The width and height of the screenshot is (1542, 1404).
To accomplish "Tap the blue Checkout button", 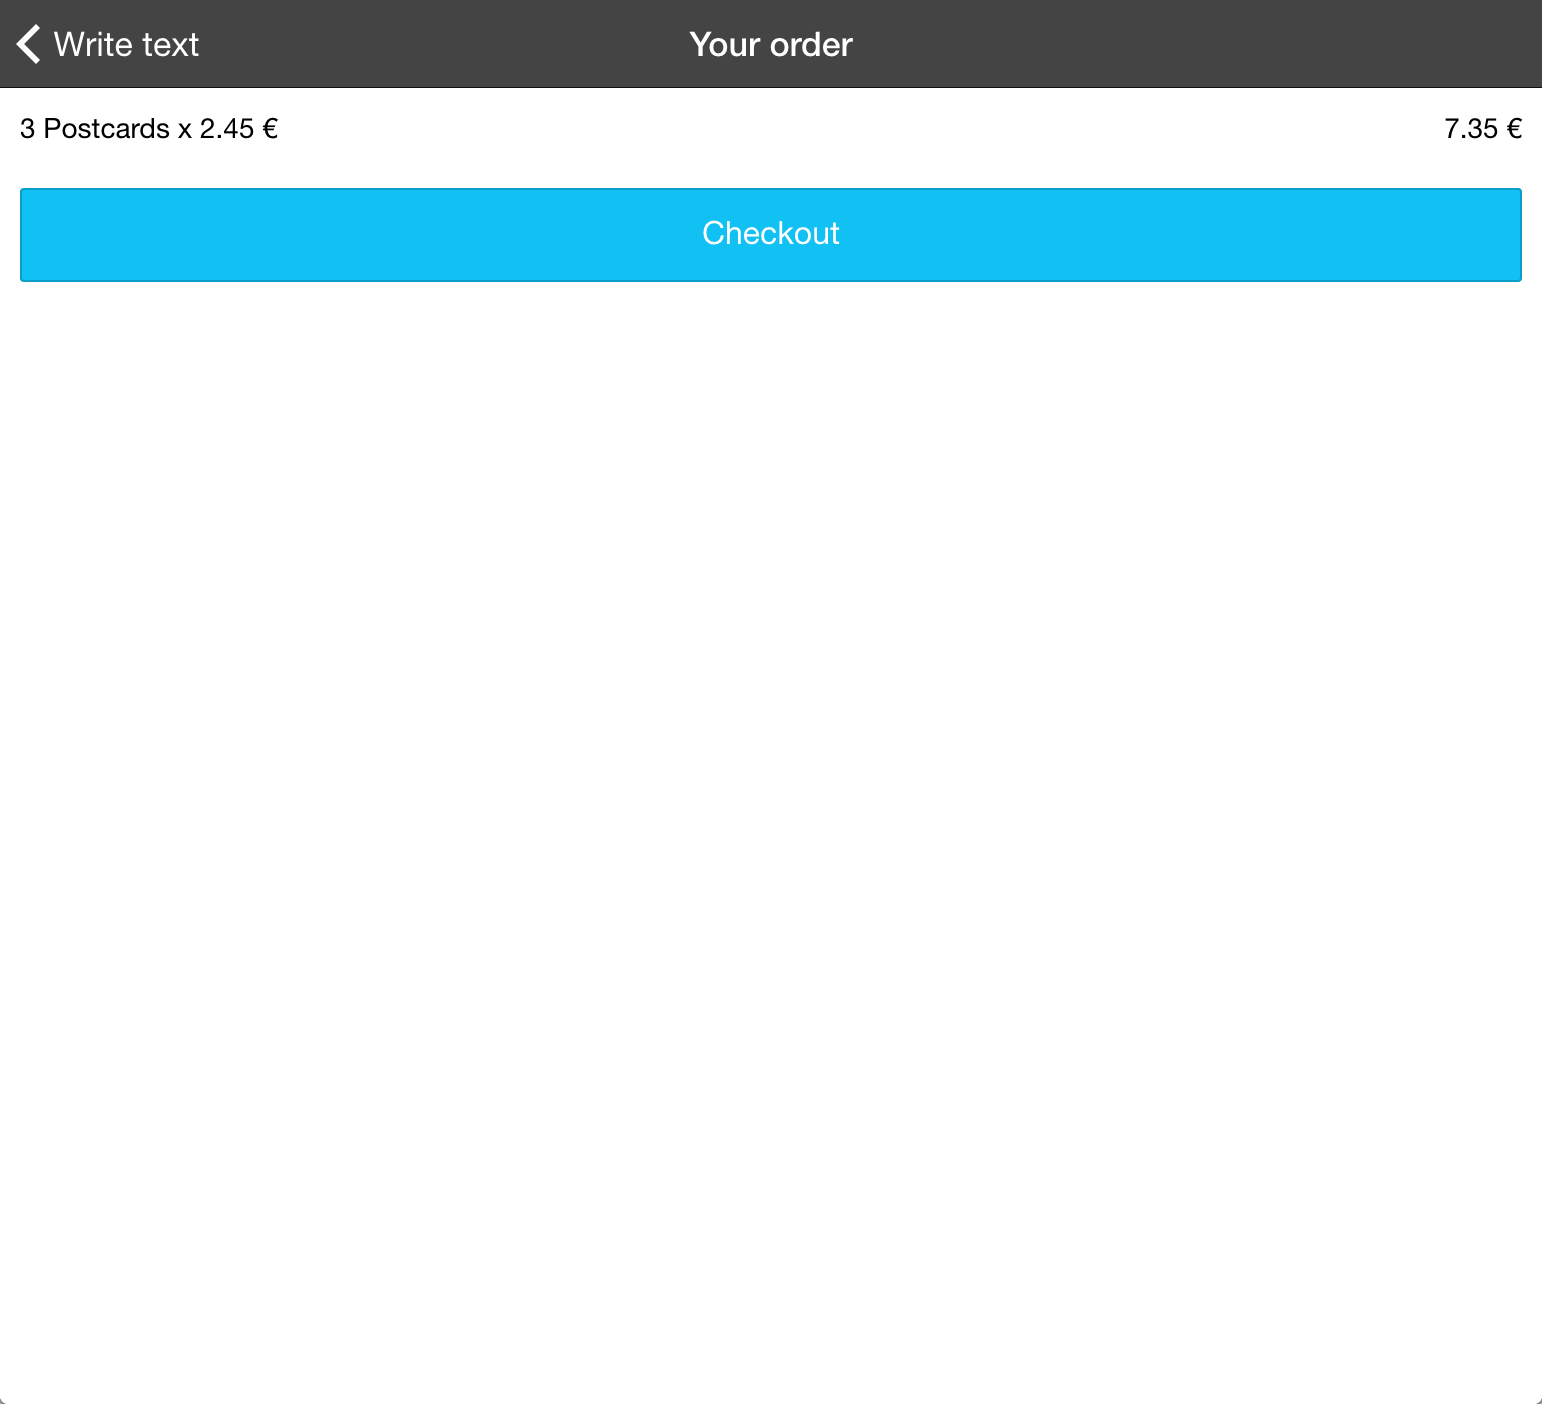I will click(x=771, y=235).
